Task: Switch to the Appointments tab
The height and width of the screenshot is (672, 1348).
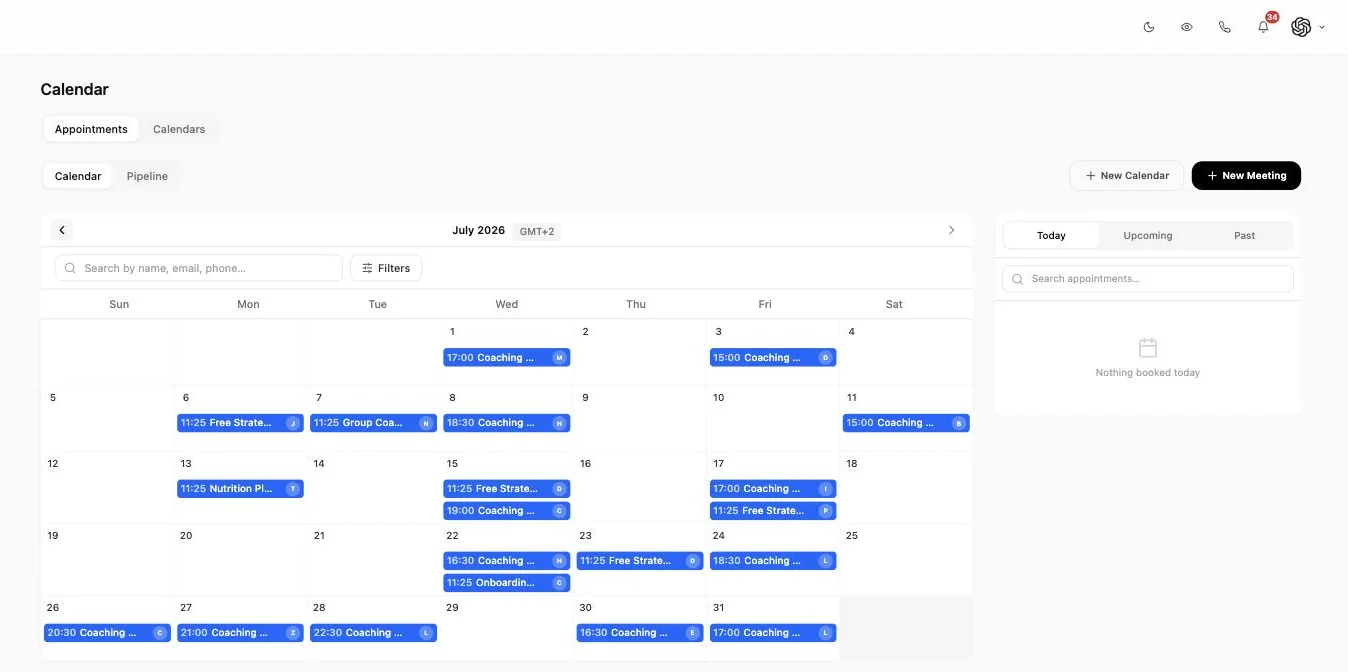Action: point(91,129)
